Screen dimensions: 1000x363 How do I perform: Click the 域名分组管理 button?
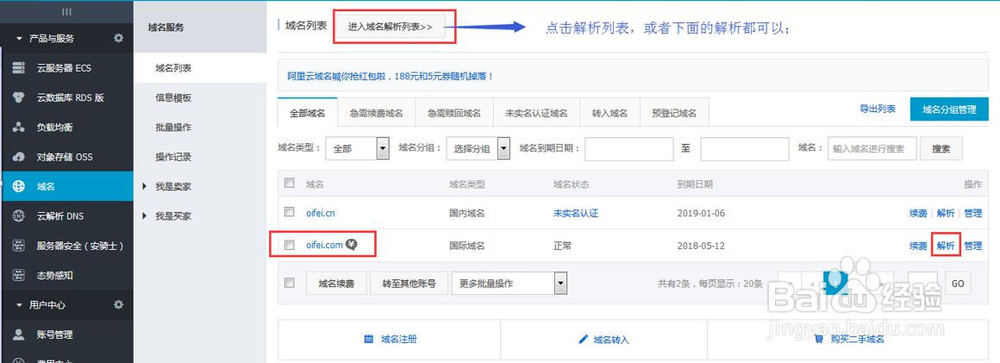pos(949,109)
